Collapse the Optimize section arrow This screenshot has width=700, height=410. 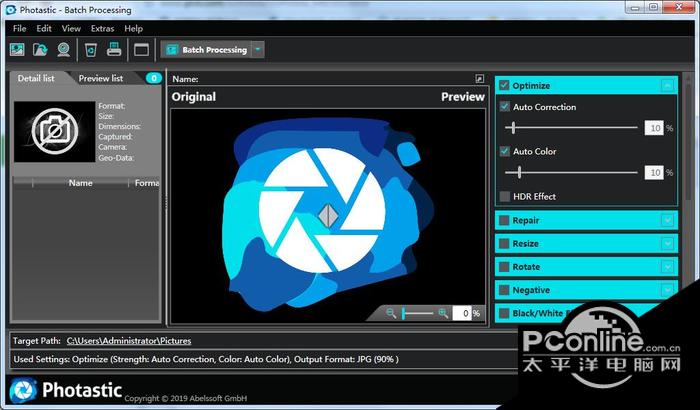tap(667, 85)
